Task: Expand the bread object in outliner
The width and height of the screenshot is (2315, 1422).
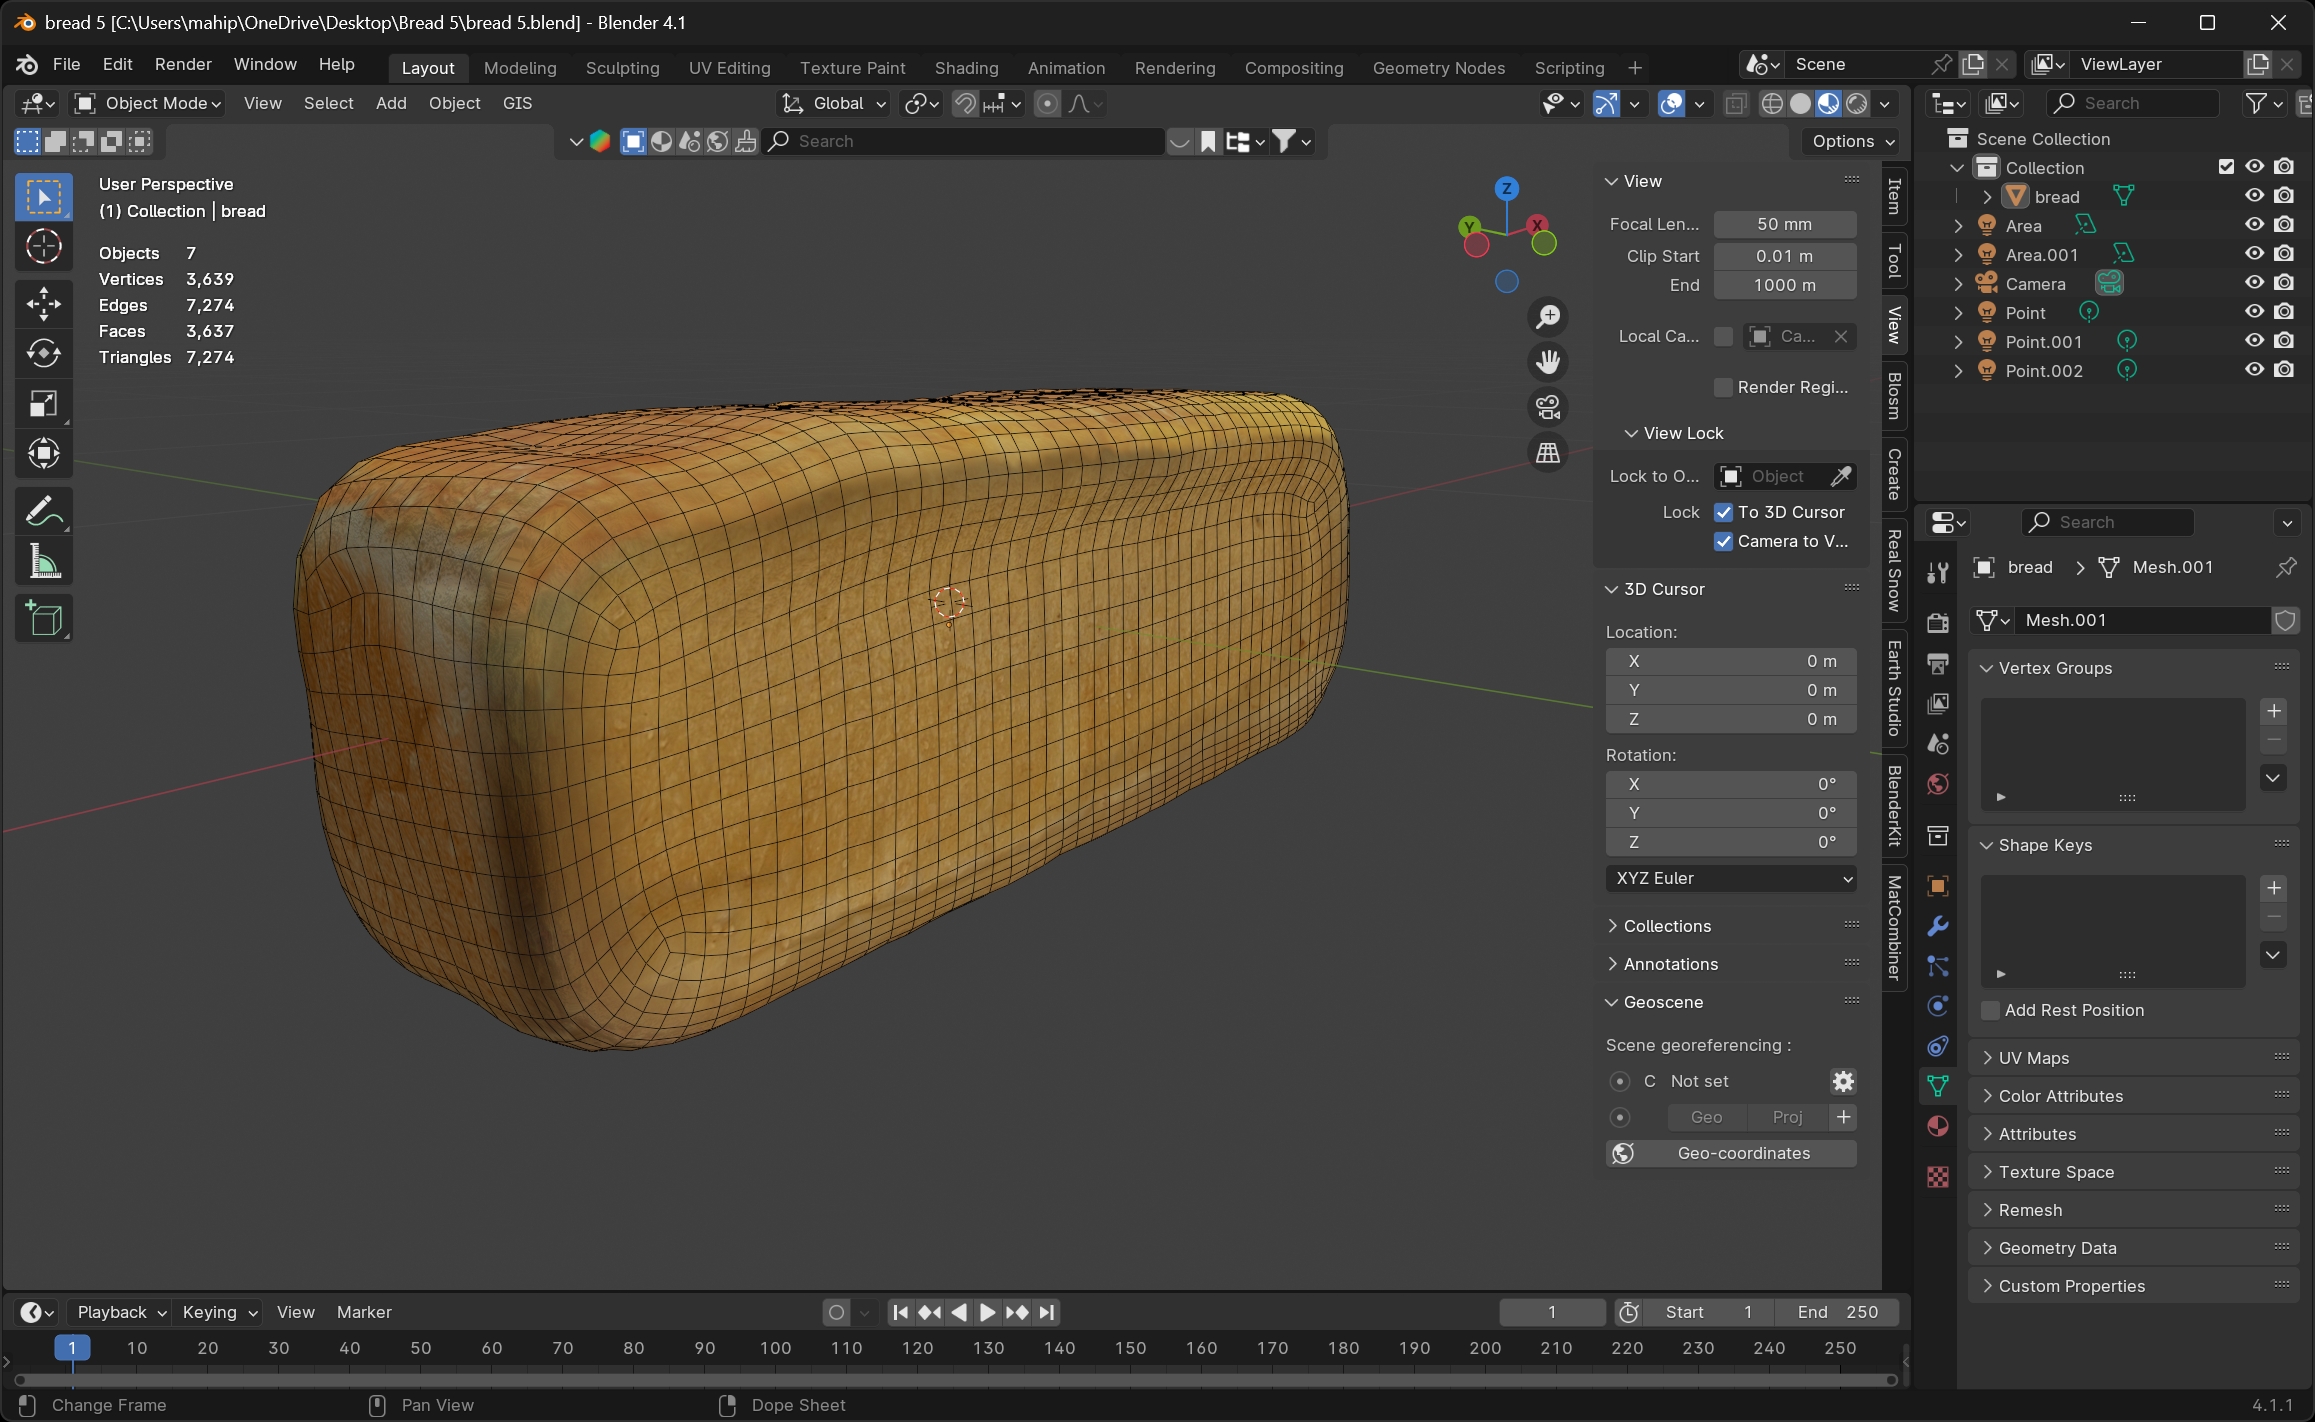Action: pyautogui.click(x=1987, y=197)
